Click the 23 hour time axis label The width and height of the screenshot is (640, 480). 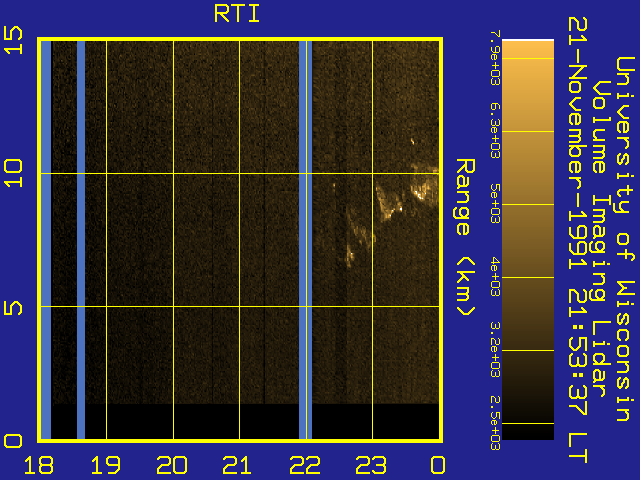click(371, 465)
